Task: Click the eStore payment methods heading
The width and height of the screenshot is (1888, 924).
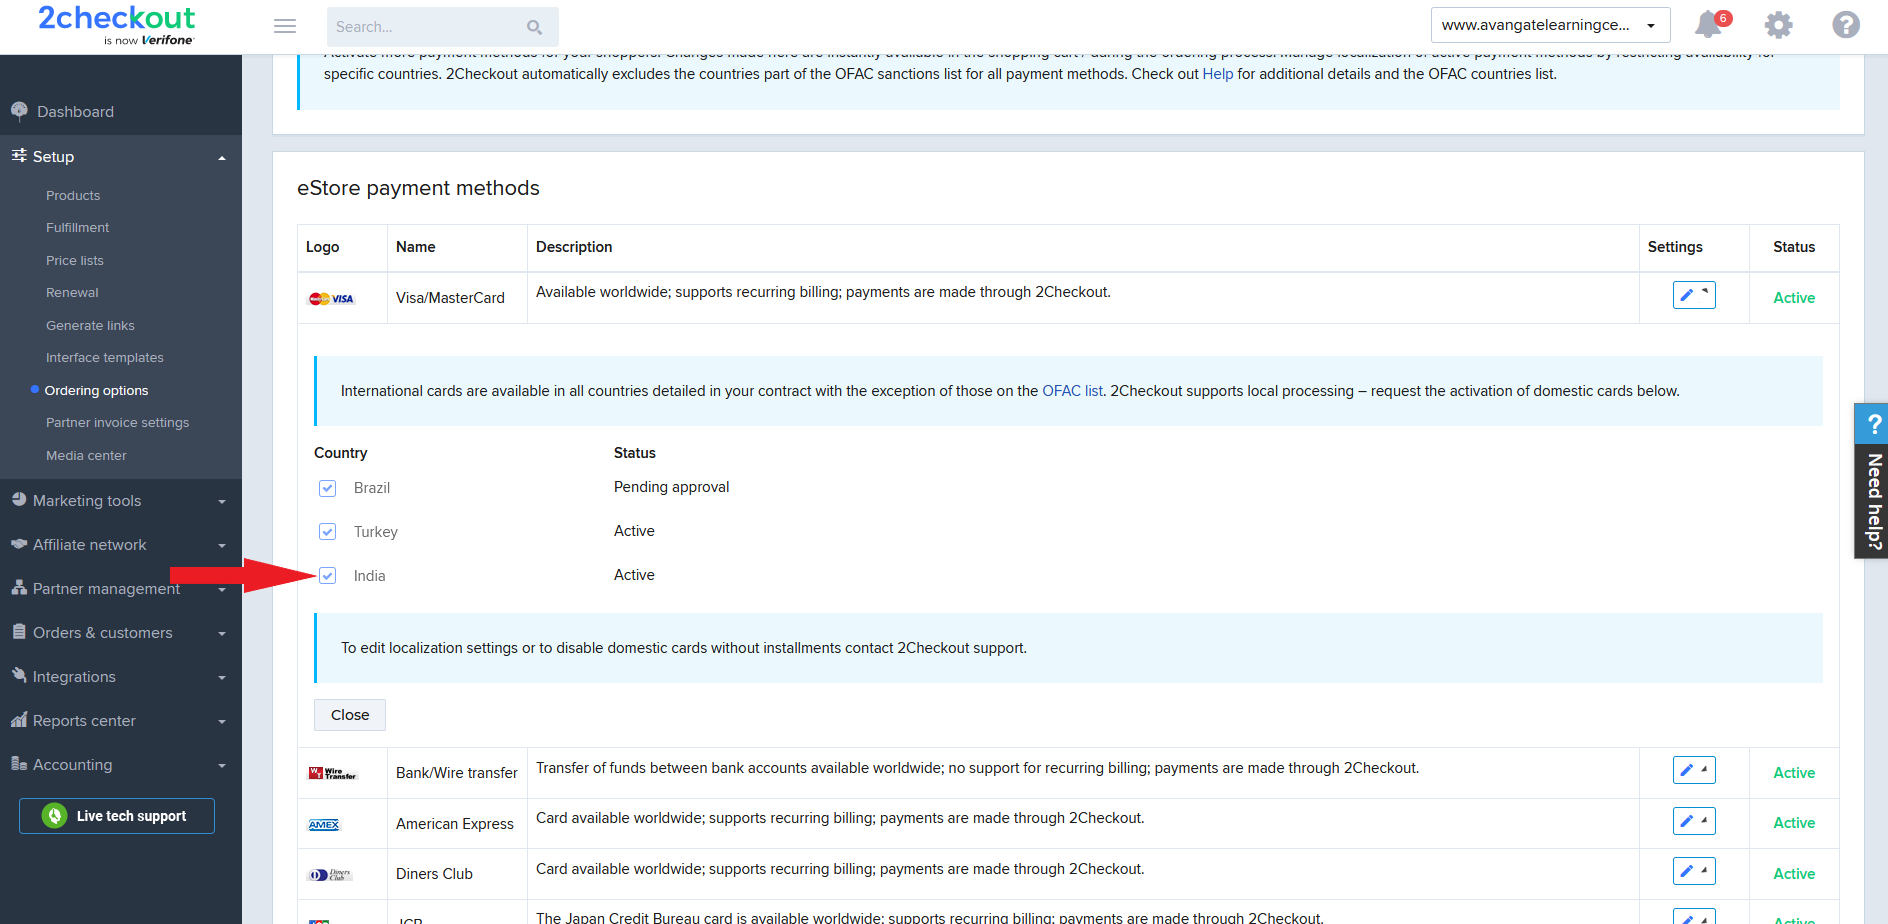Action: click(418, 188)
